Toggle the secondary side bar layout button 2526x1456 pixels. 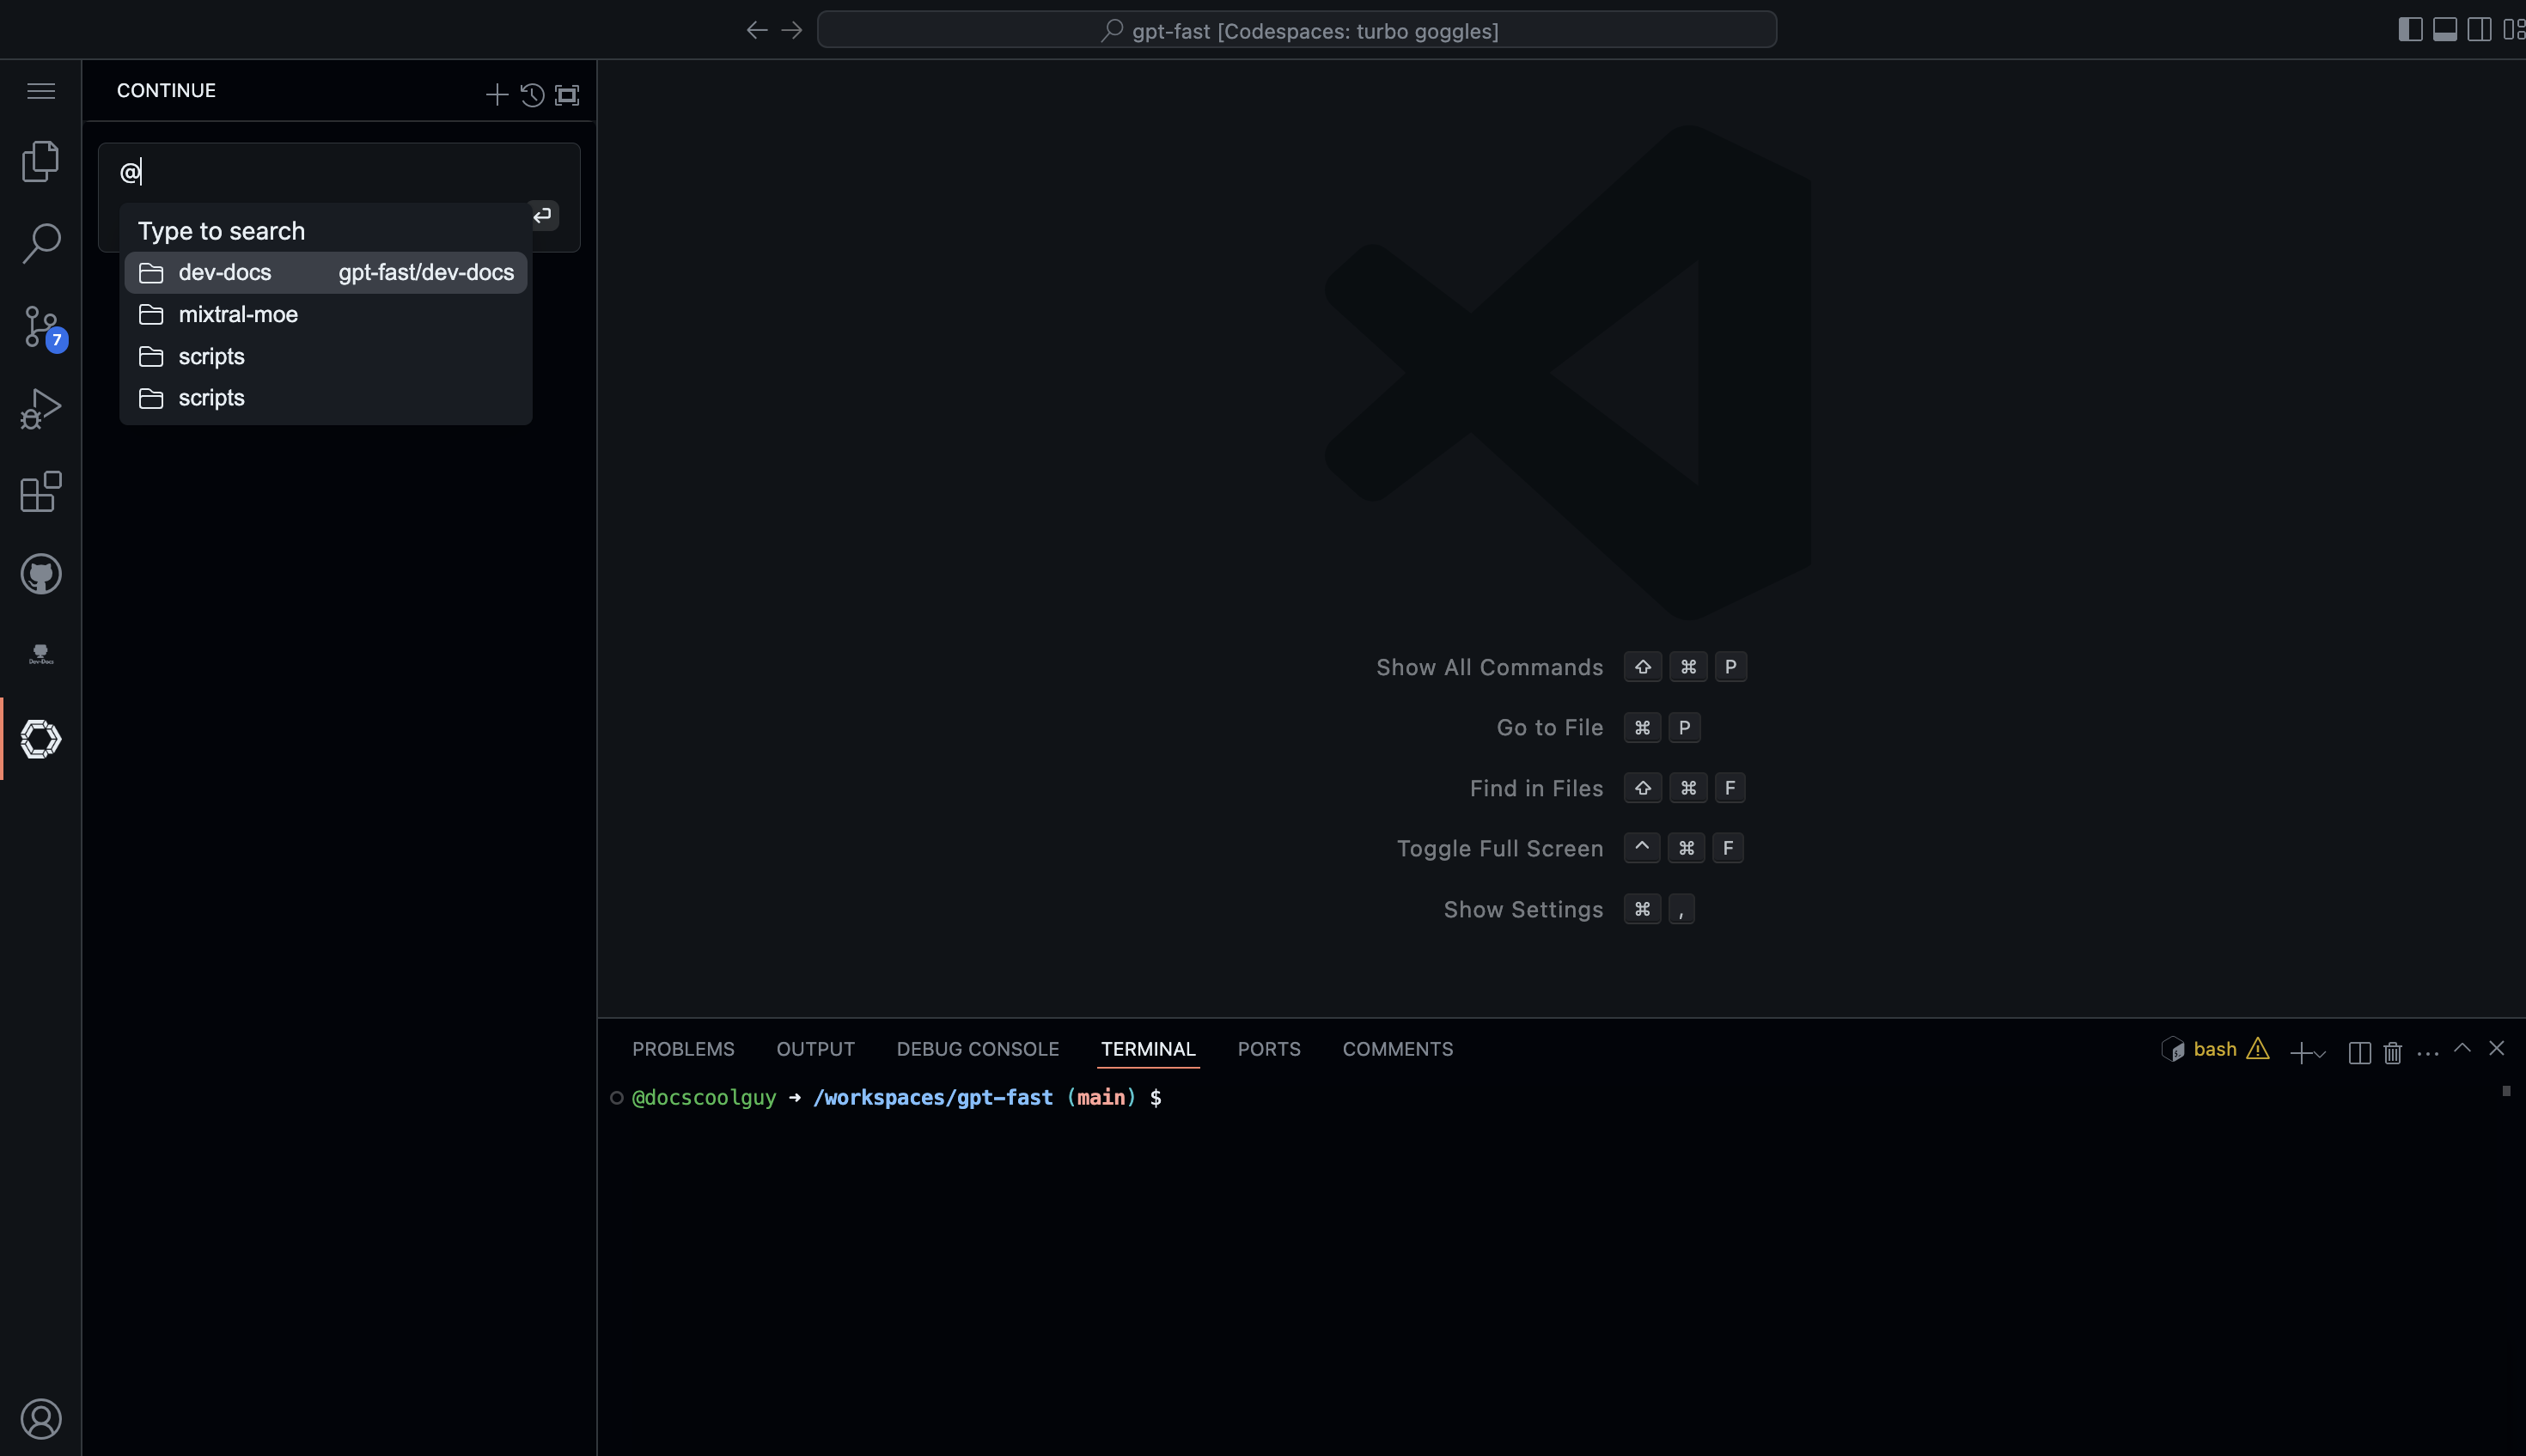(2478, 30)
